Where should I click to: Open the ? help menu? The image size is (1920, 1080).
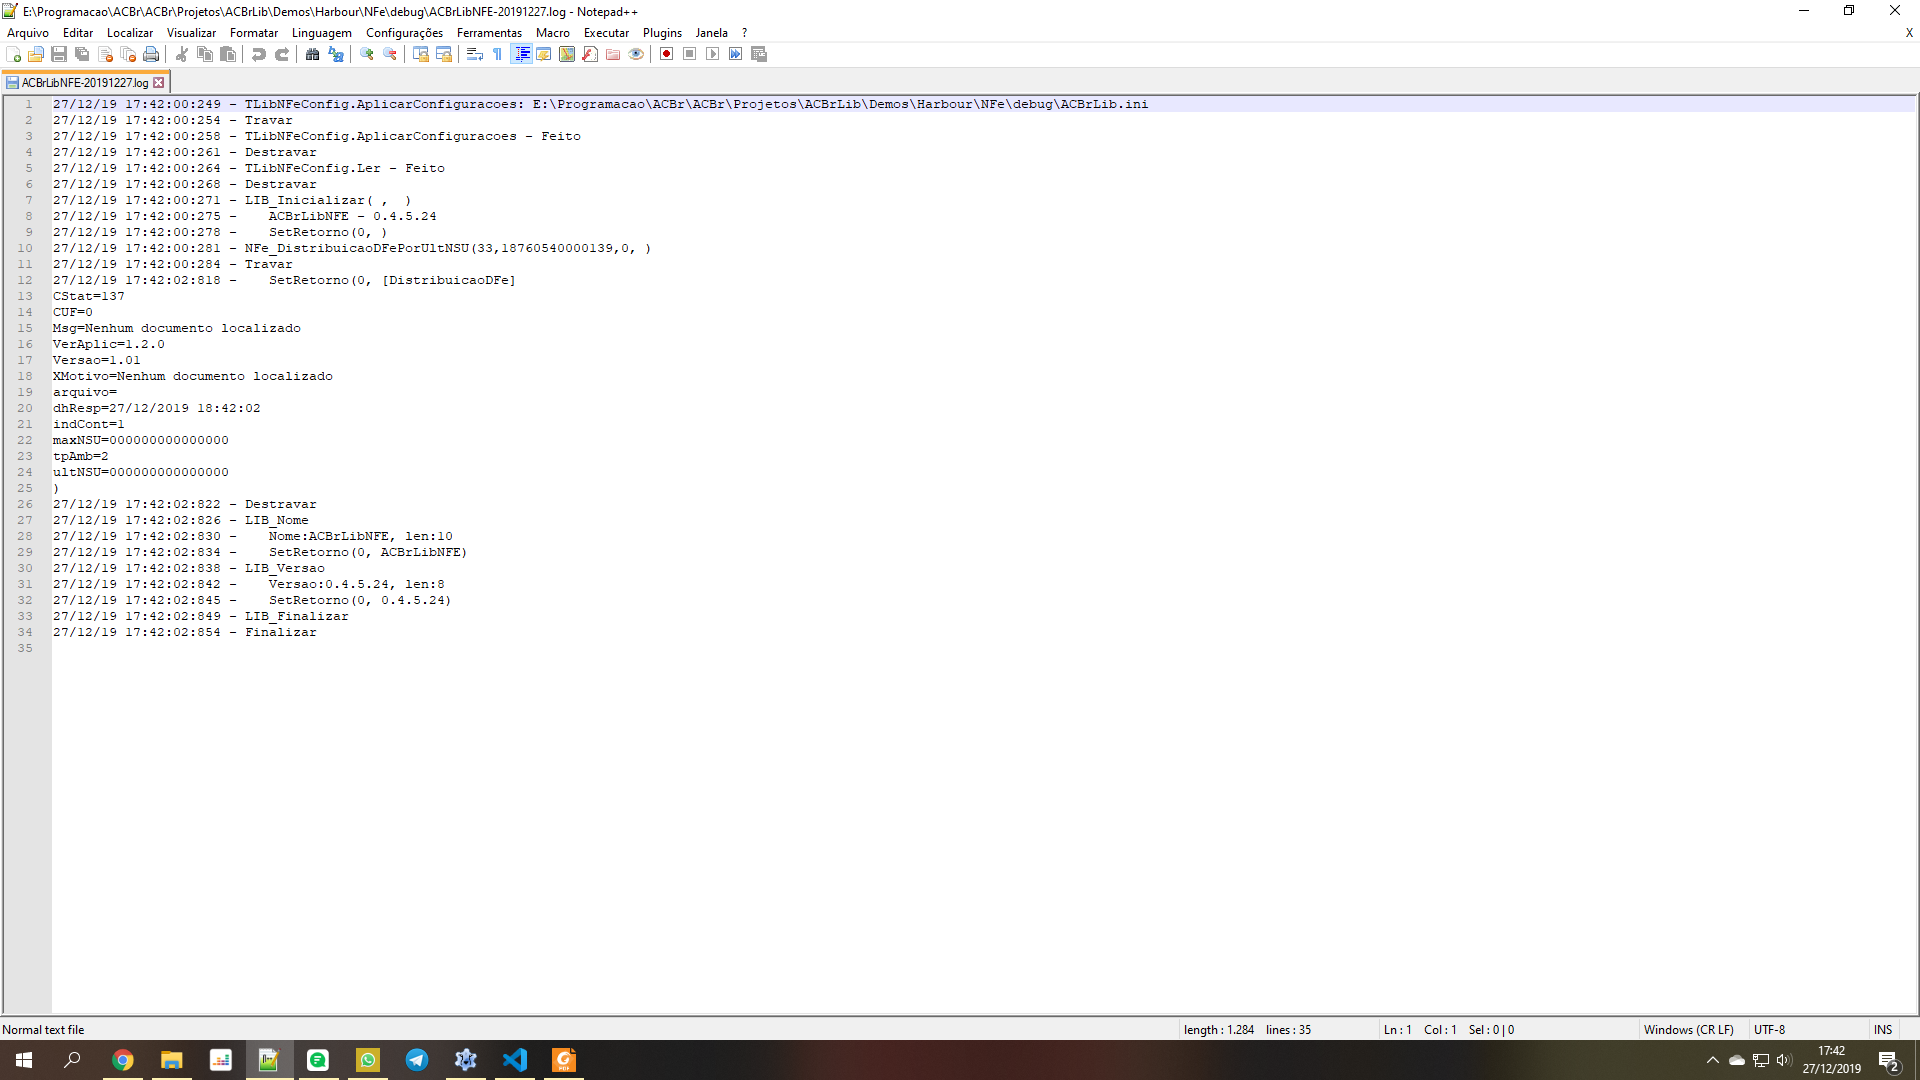pyautogui.click(x=744, y=33)
